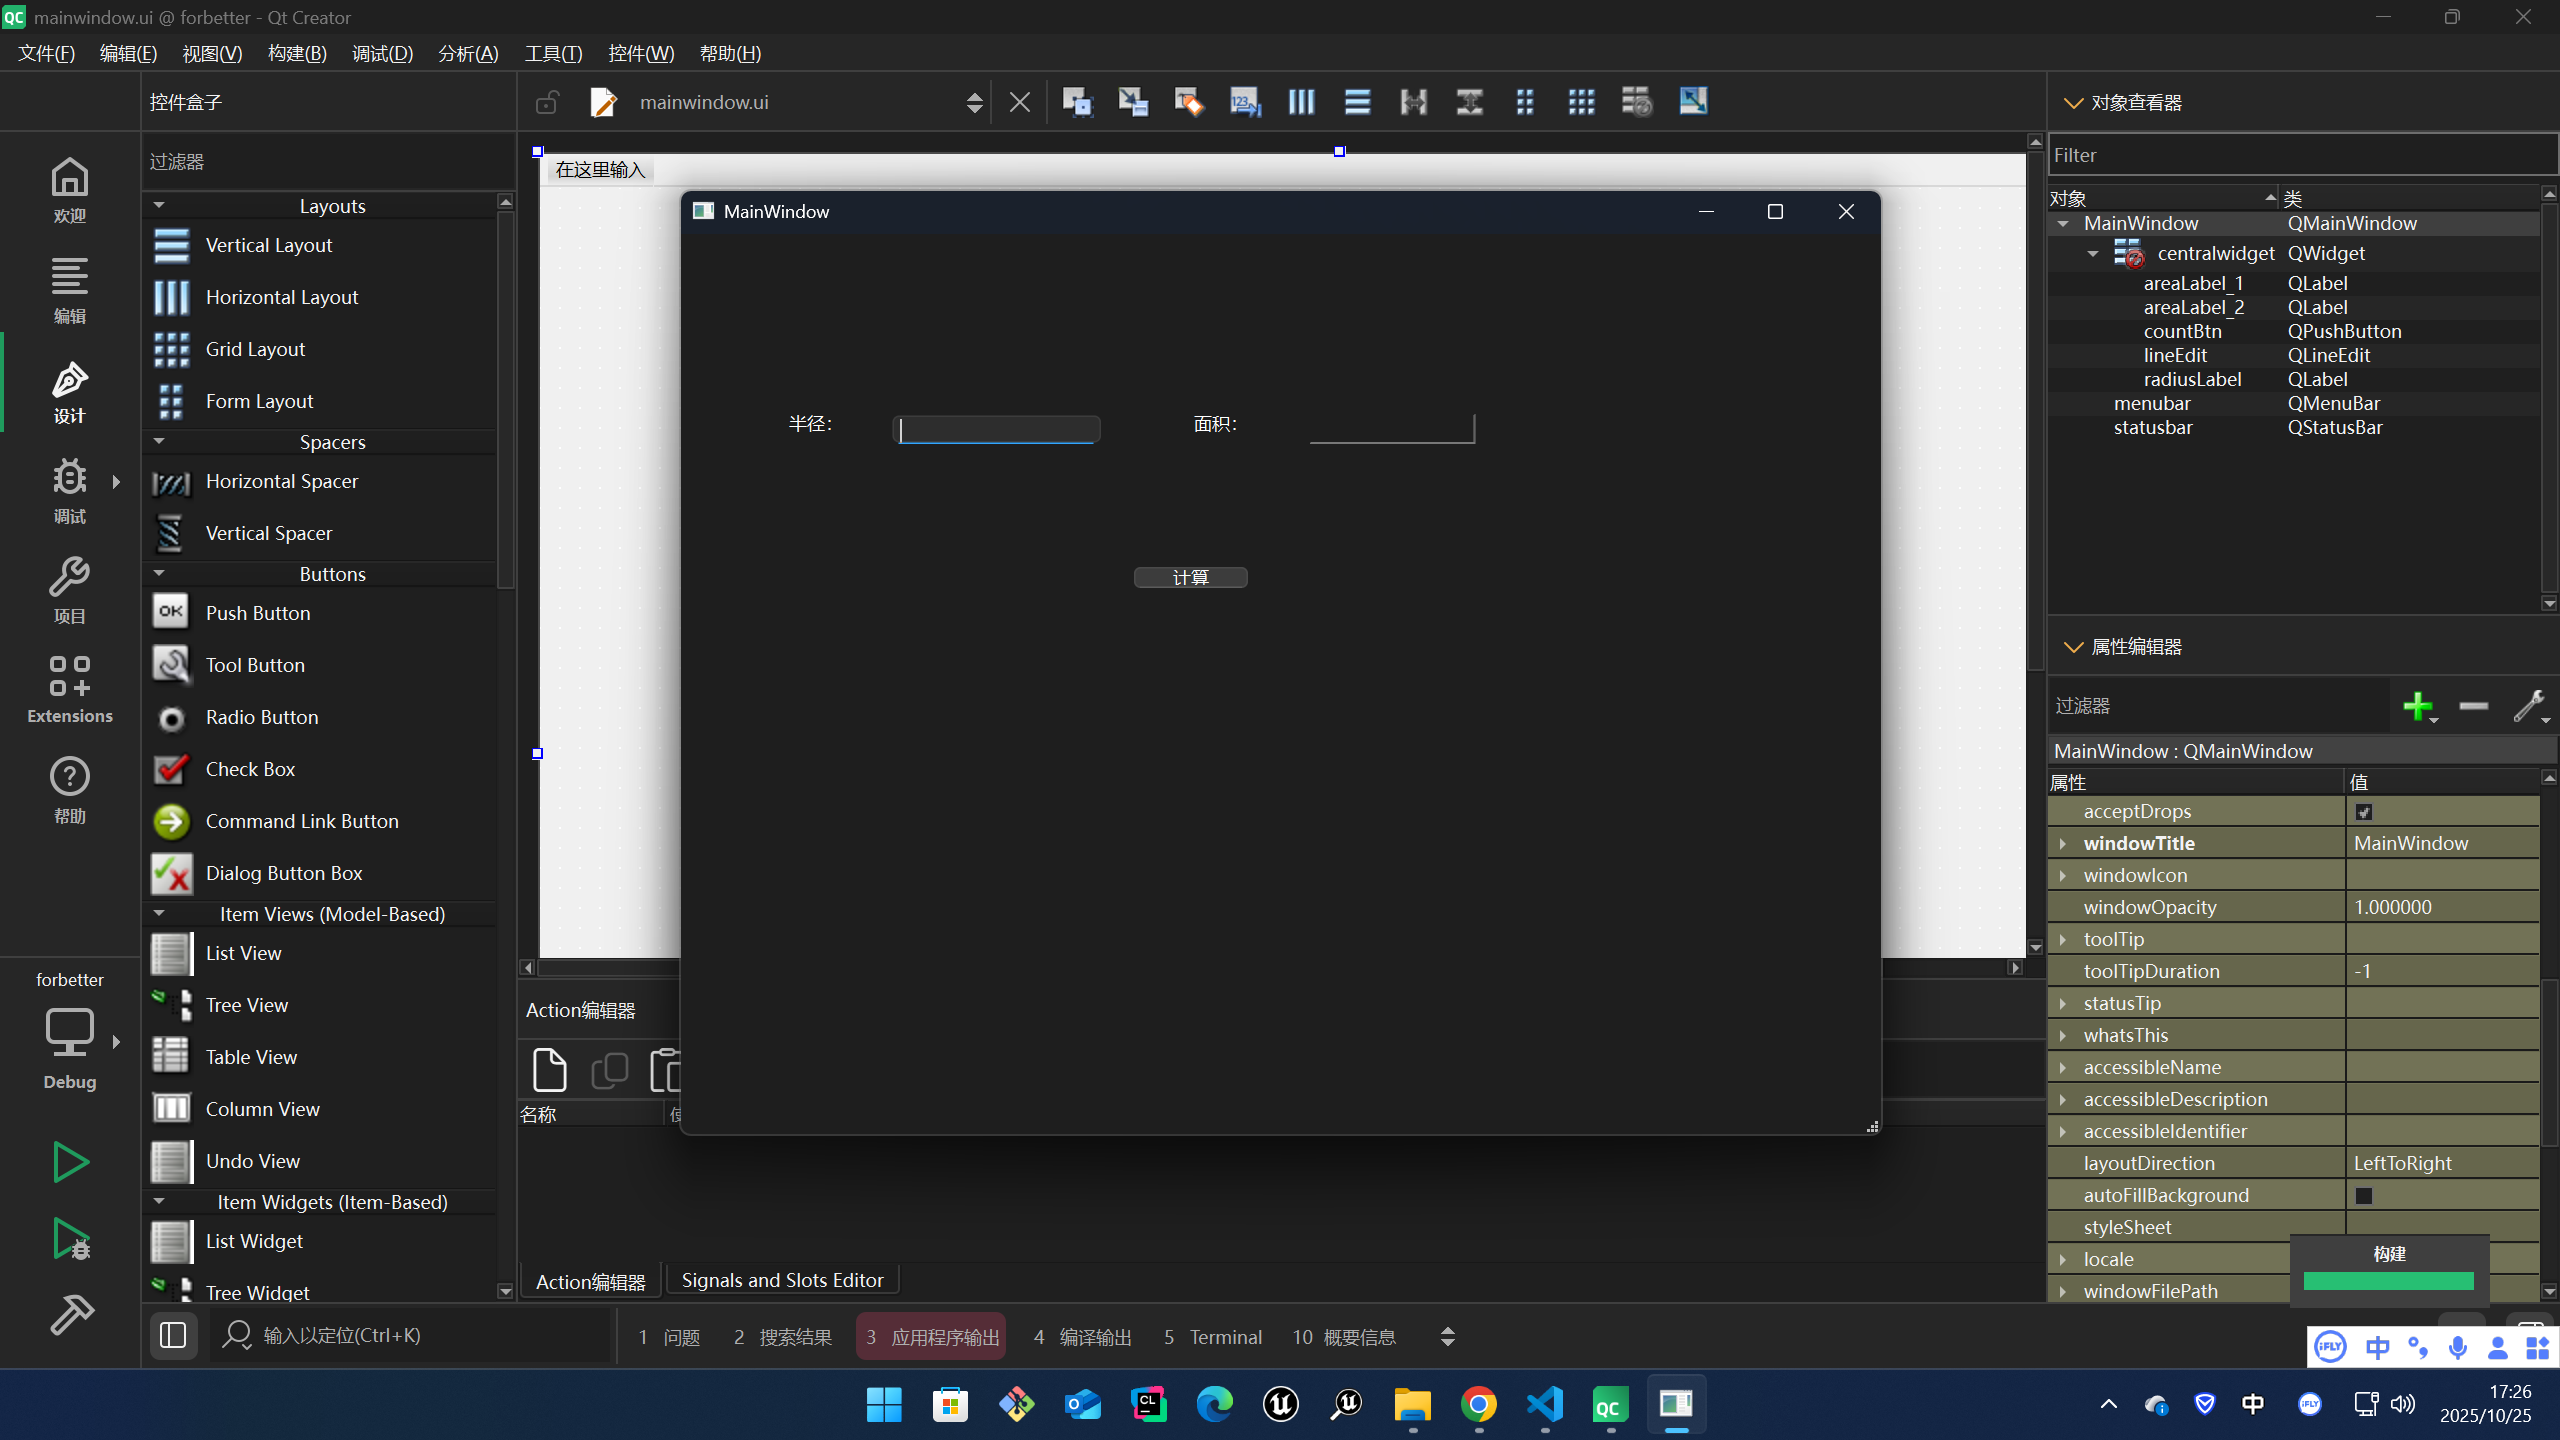Image resolution: width=2560 pixels, height=1440 pixels.
Task: Click the Build hammer icon
Action: (70, 1314)
